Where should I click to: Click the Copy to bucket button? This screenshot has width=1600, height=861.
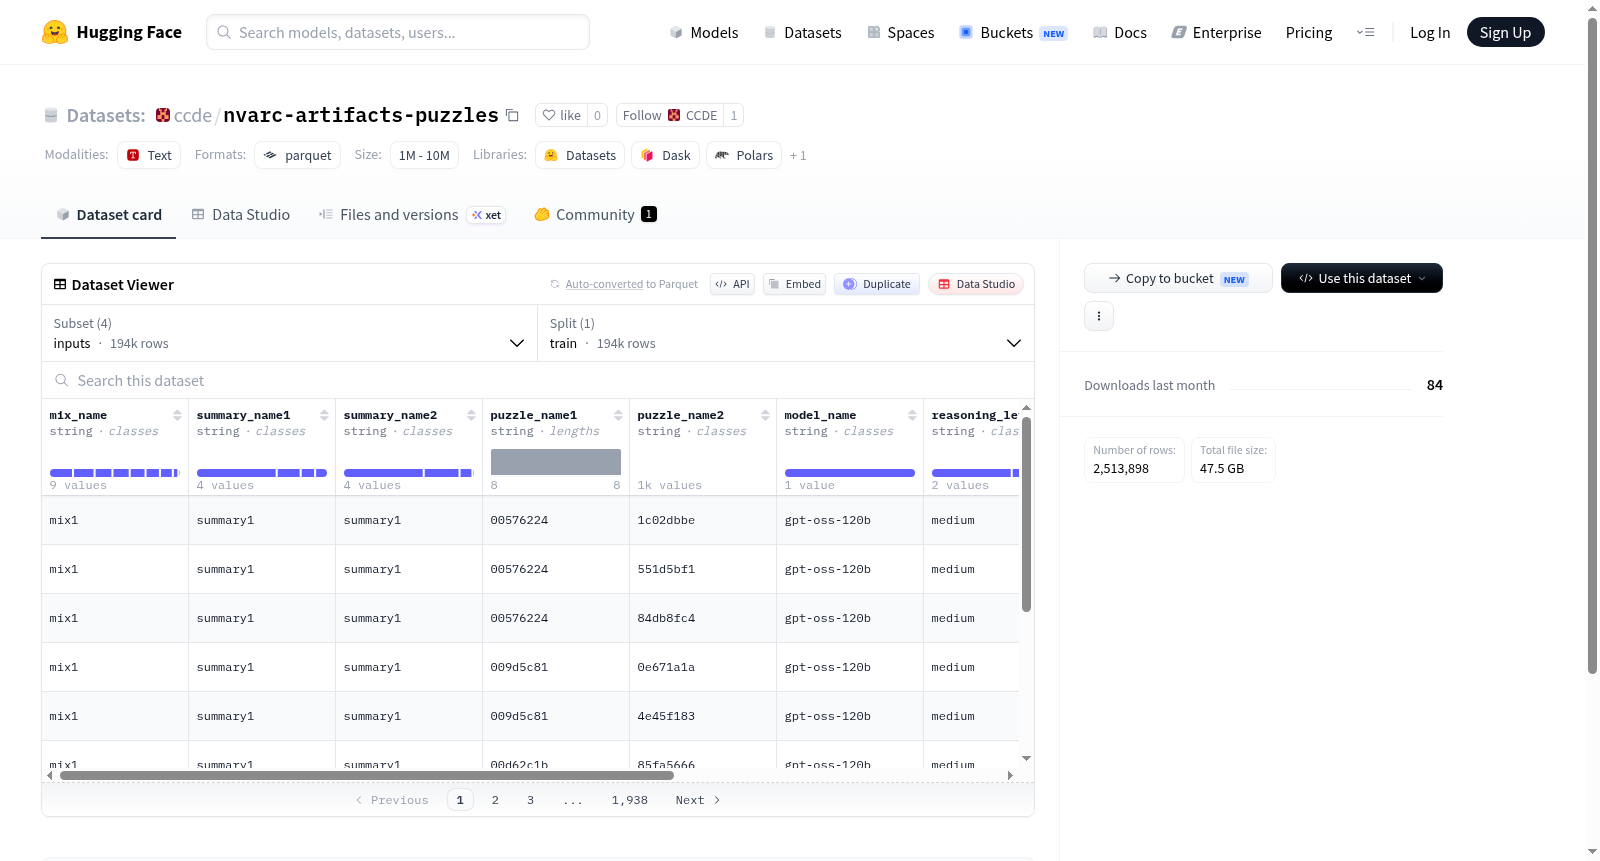[1178, 278]
